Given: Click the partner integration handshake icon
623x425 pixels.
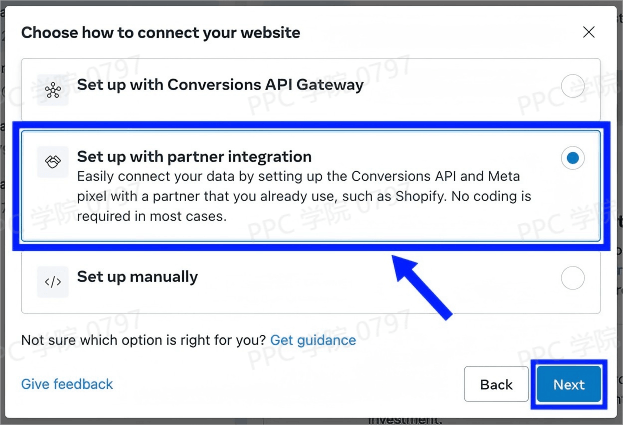Looking at the screenshot, I should pyautogui.click(x=53, y=159).
